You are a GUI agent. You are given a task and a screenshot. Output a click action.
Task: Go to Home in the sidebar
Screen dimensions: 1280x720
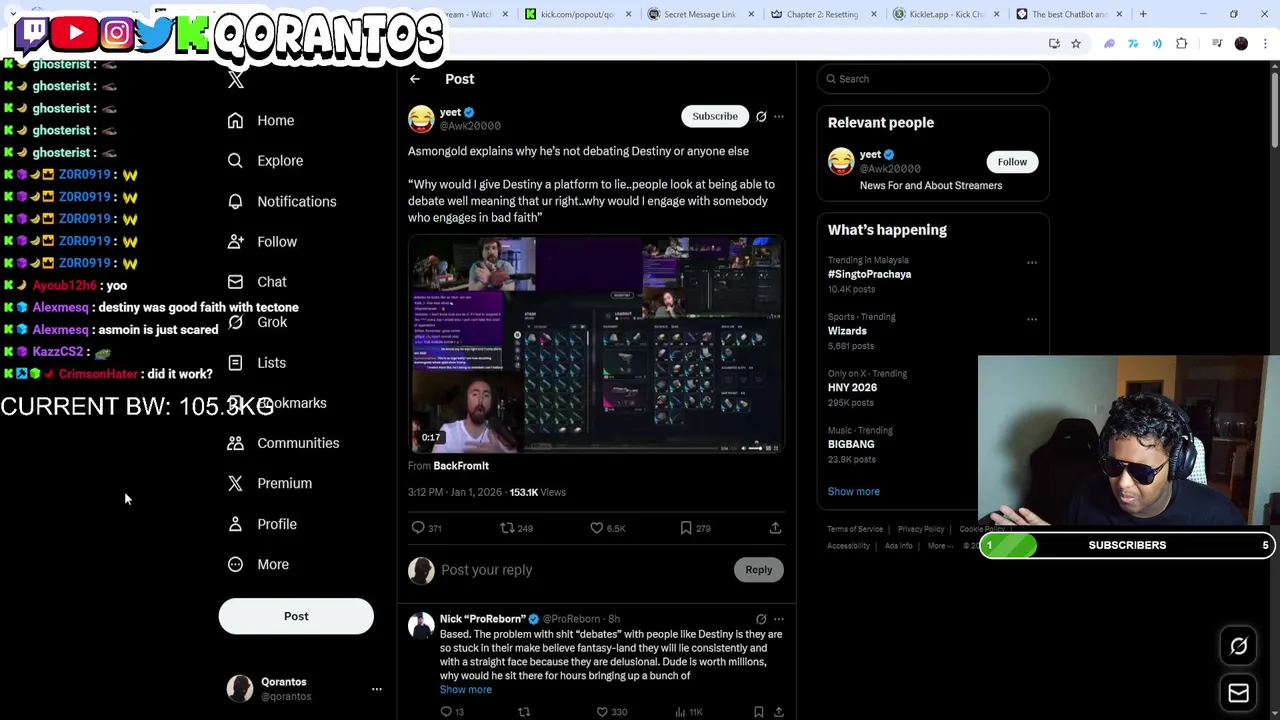pos(261,120)
